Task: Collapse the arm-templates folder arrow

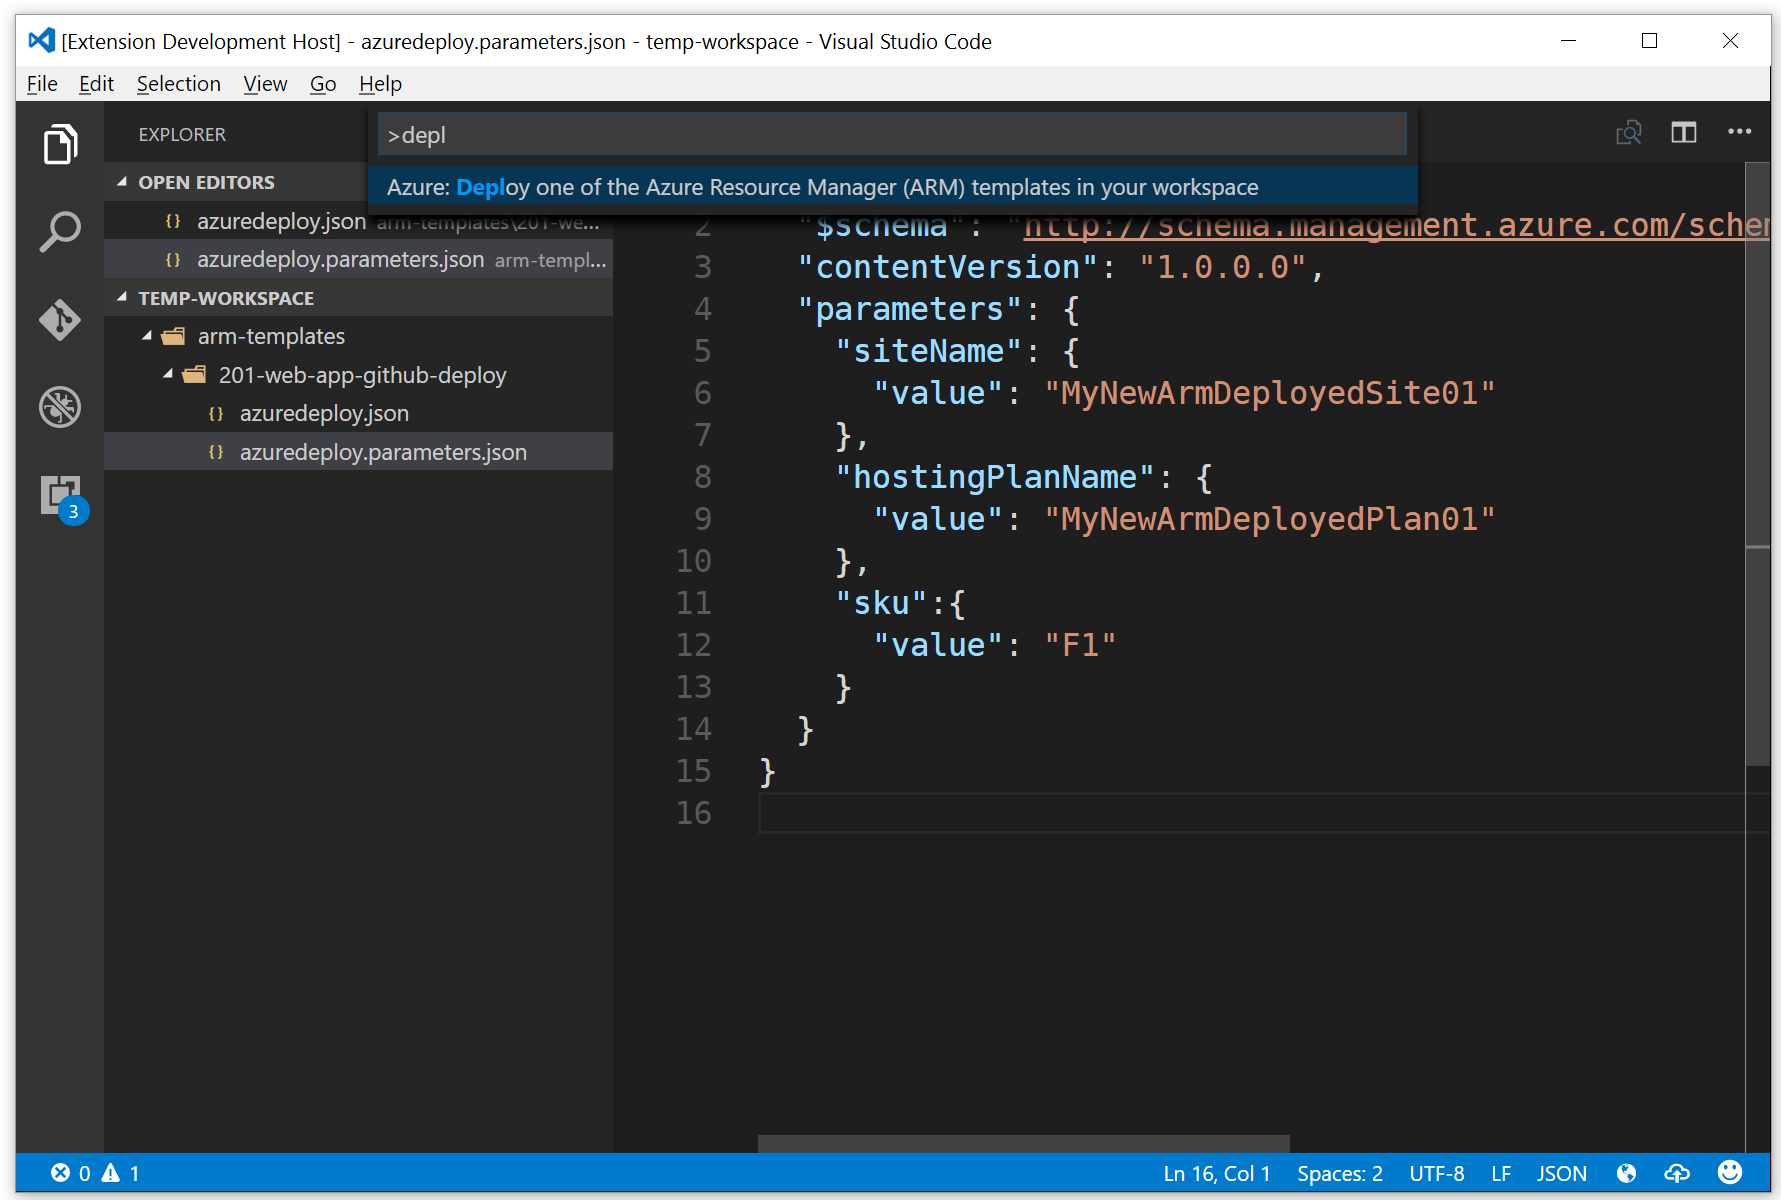Action: coord(147,336)
